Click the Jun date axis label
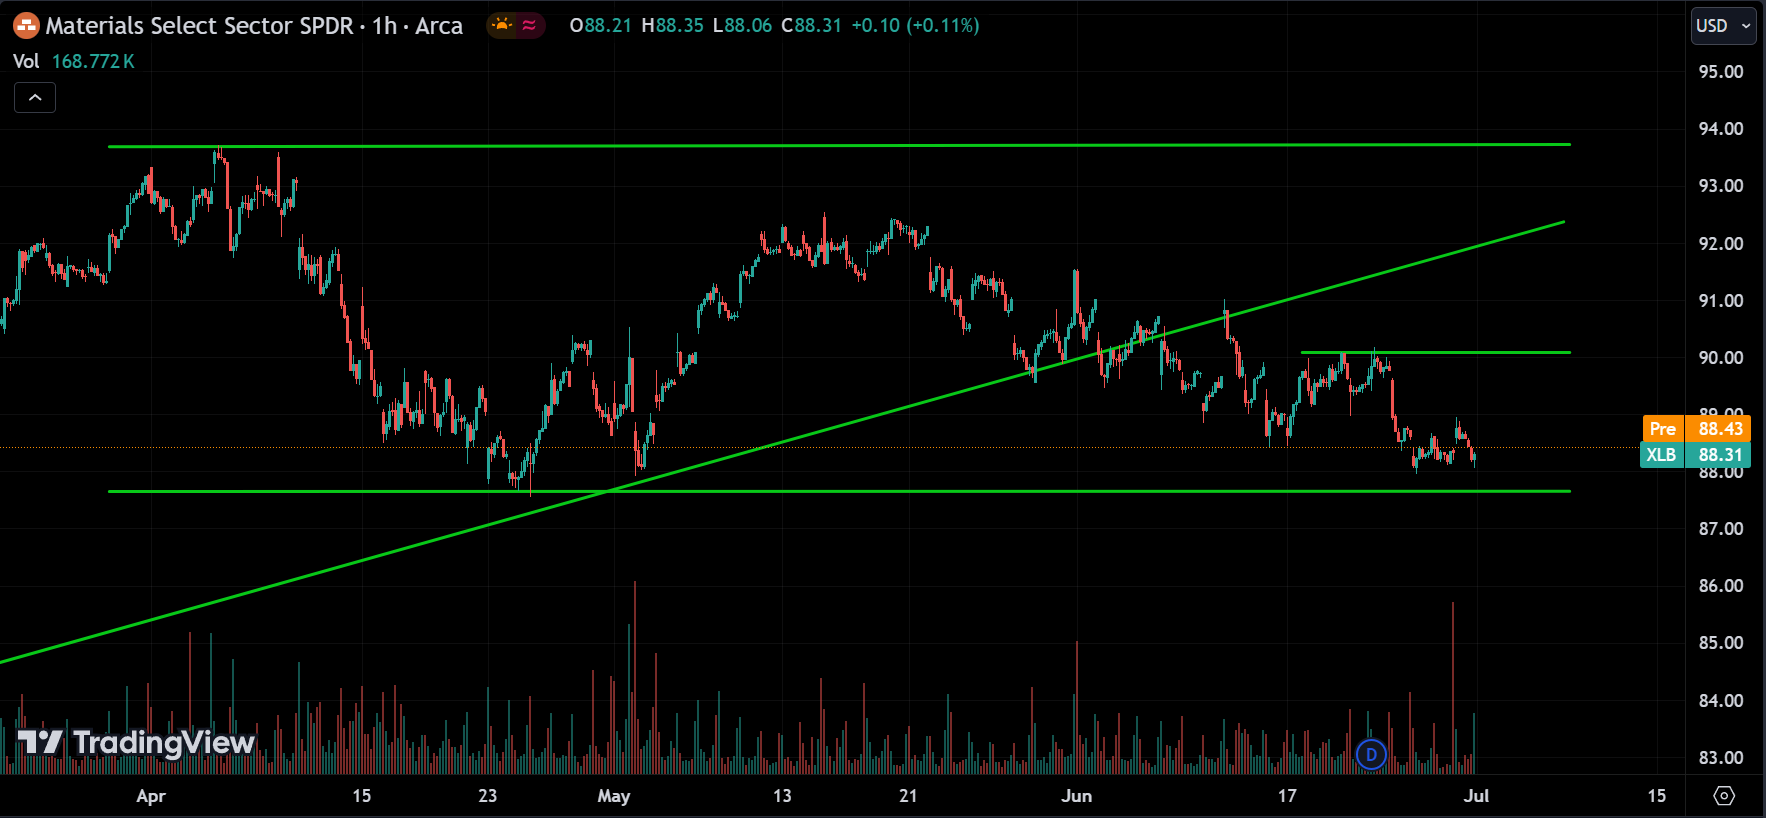Screen dimensions: 1766x818 pos(1077,796)
